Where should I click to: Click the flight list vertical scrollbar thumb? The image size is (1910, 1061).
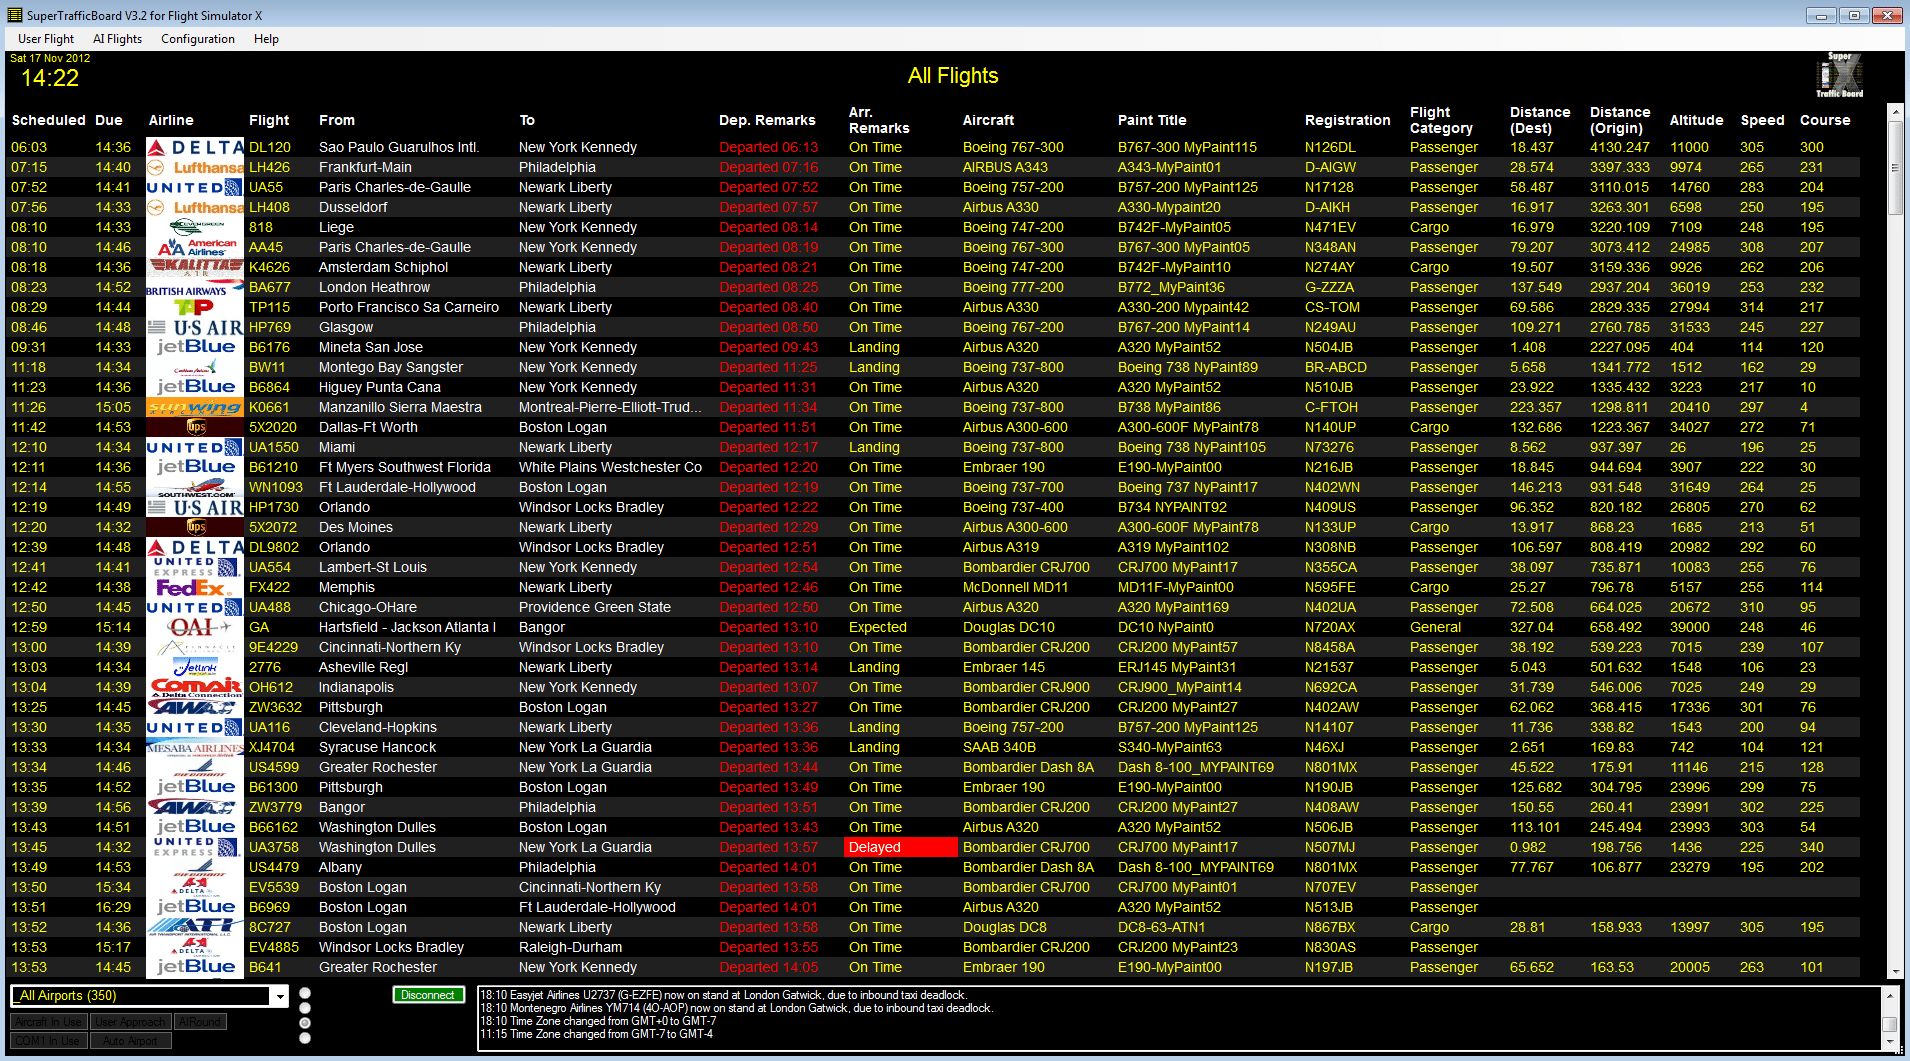[x=1895, y=168]
